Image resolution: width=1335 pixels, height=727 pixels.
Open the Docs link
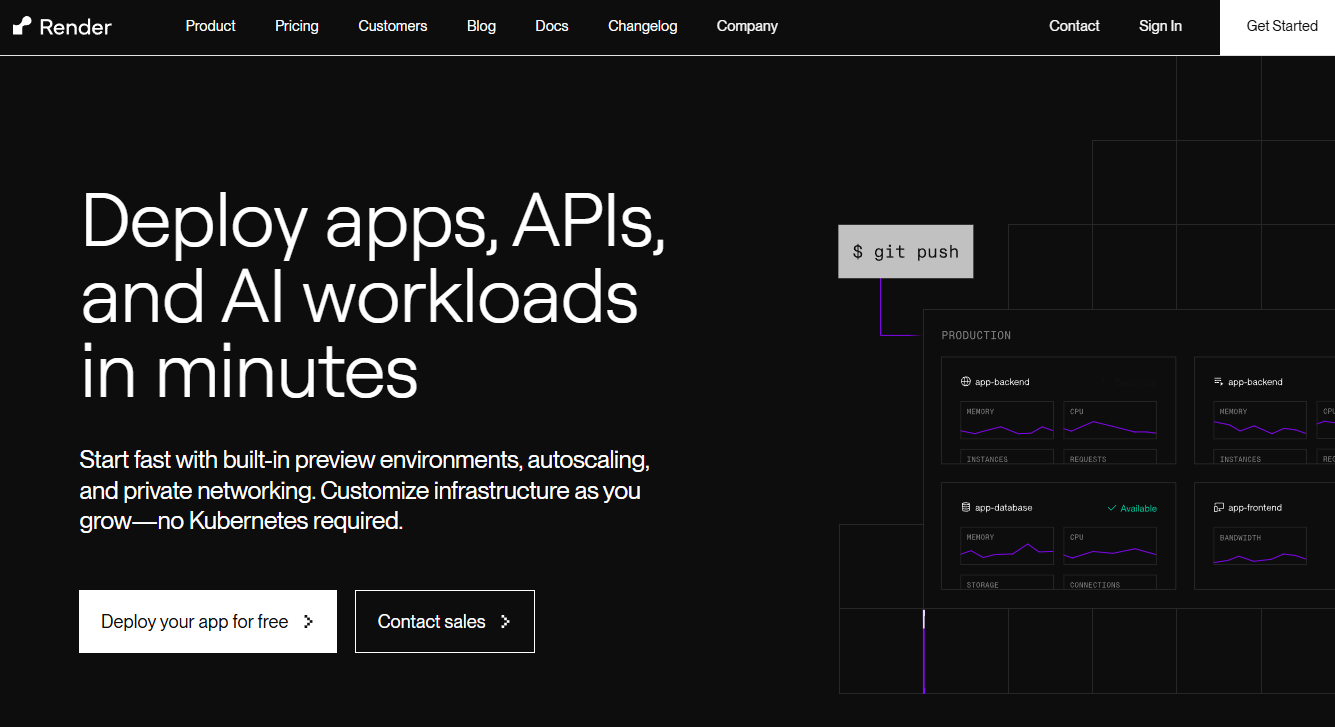pyautogui.click(x=552, y=26)
